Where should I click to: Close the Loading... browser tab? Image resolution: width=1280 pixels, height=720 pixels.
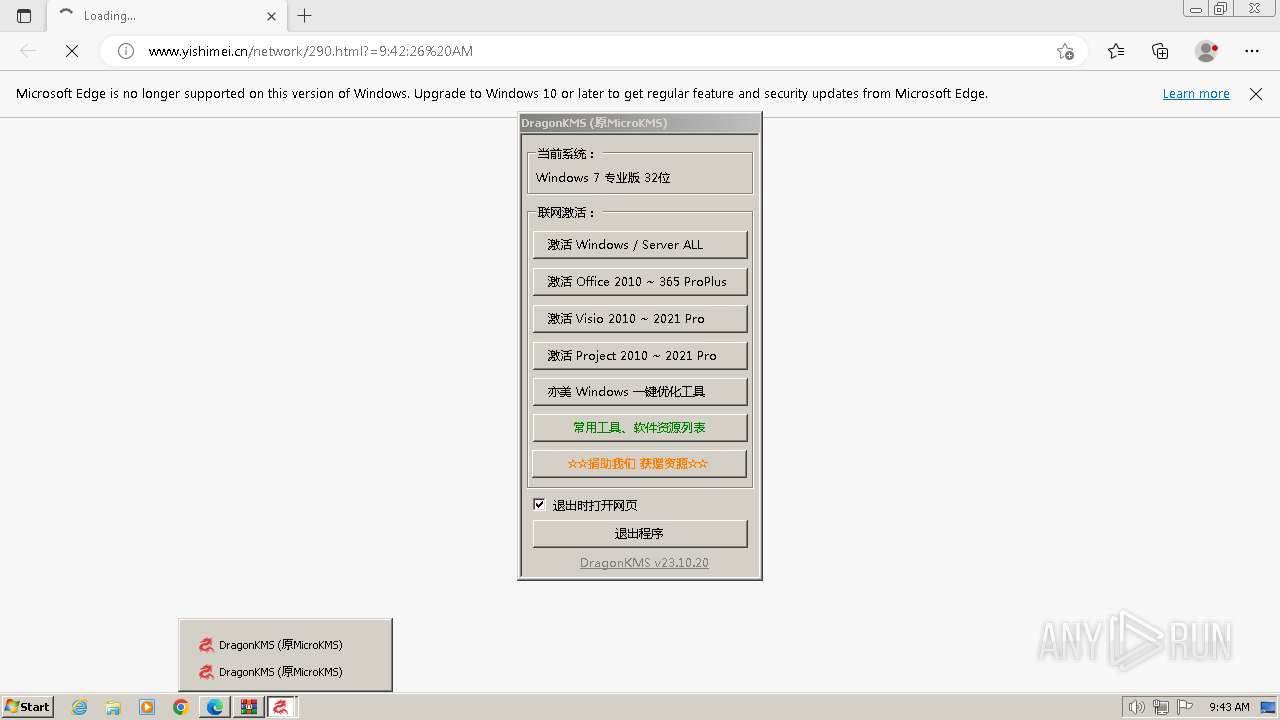[x=272, y=16]
